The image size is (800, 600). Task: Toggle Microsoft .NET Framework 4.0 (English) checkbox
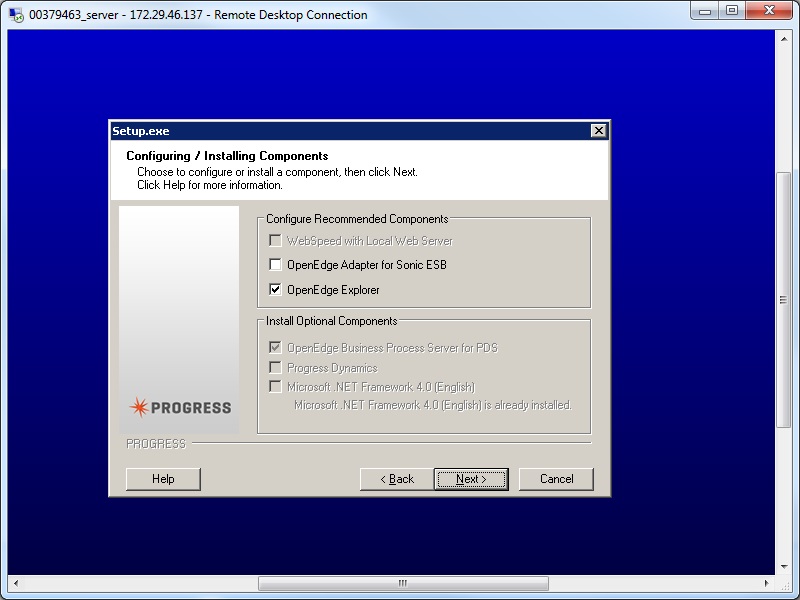pyautogui.click(x=275, y=386)
